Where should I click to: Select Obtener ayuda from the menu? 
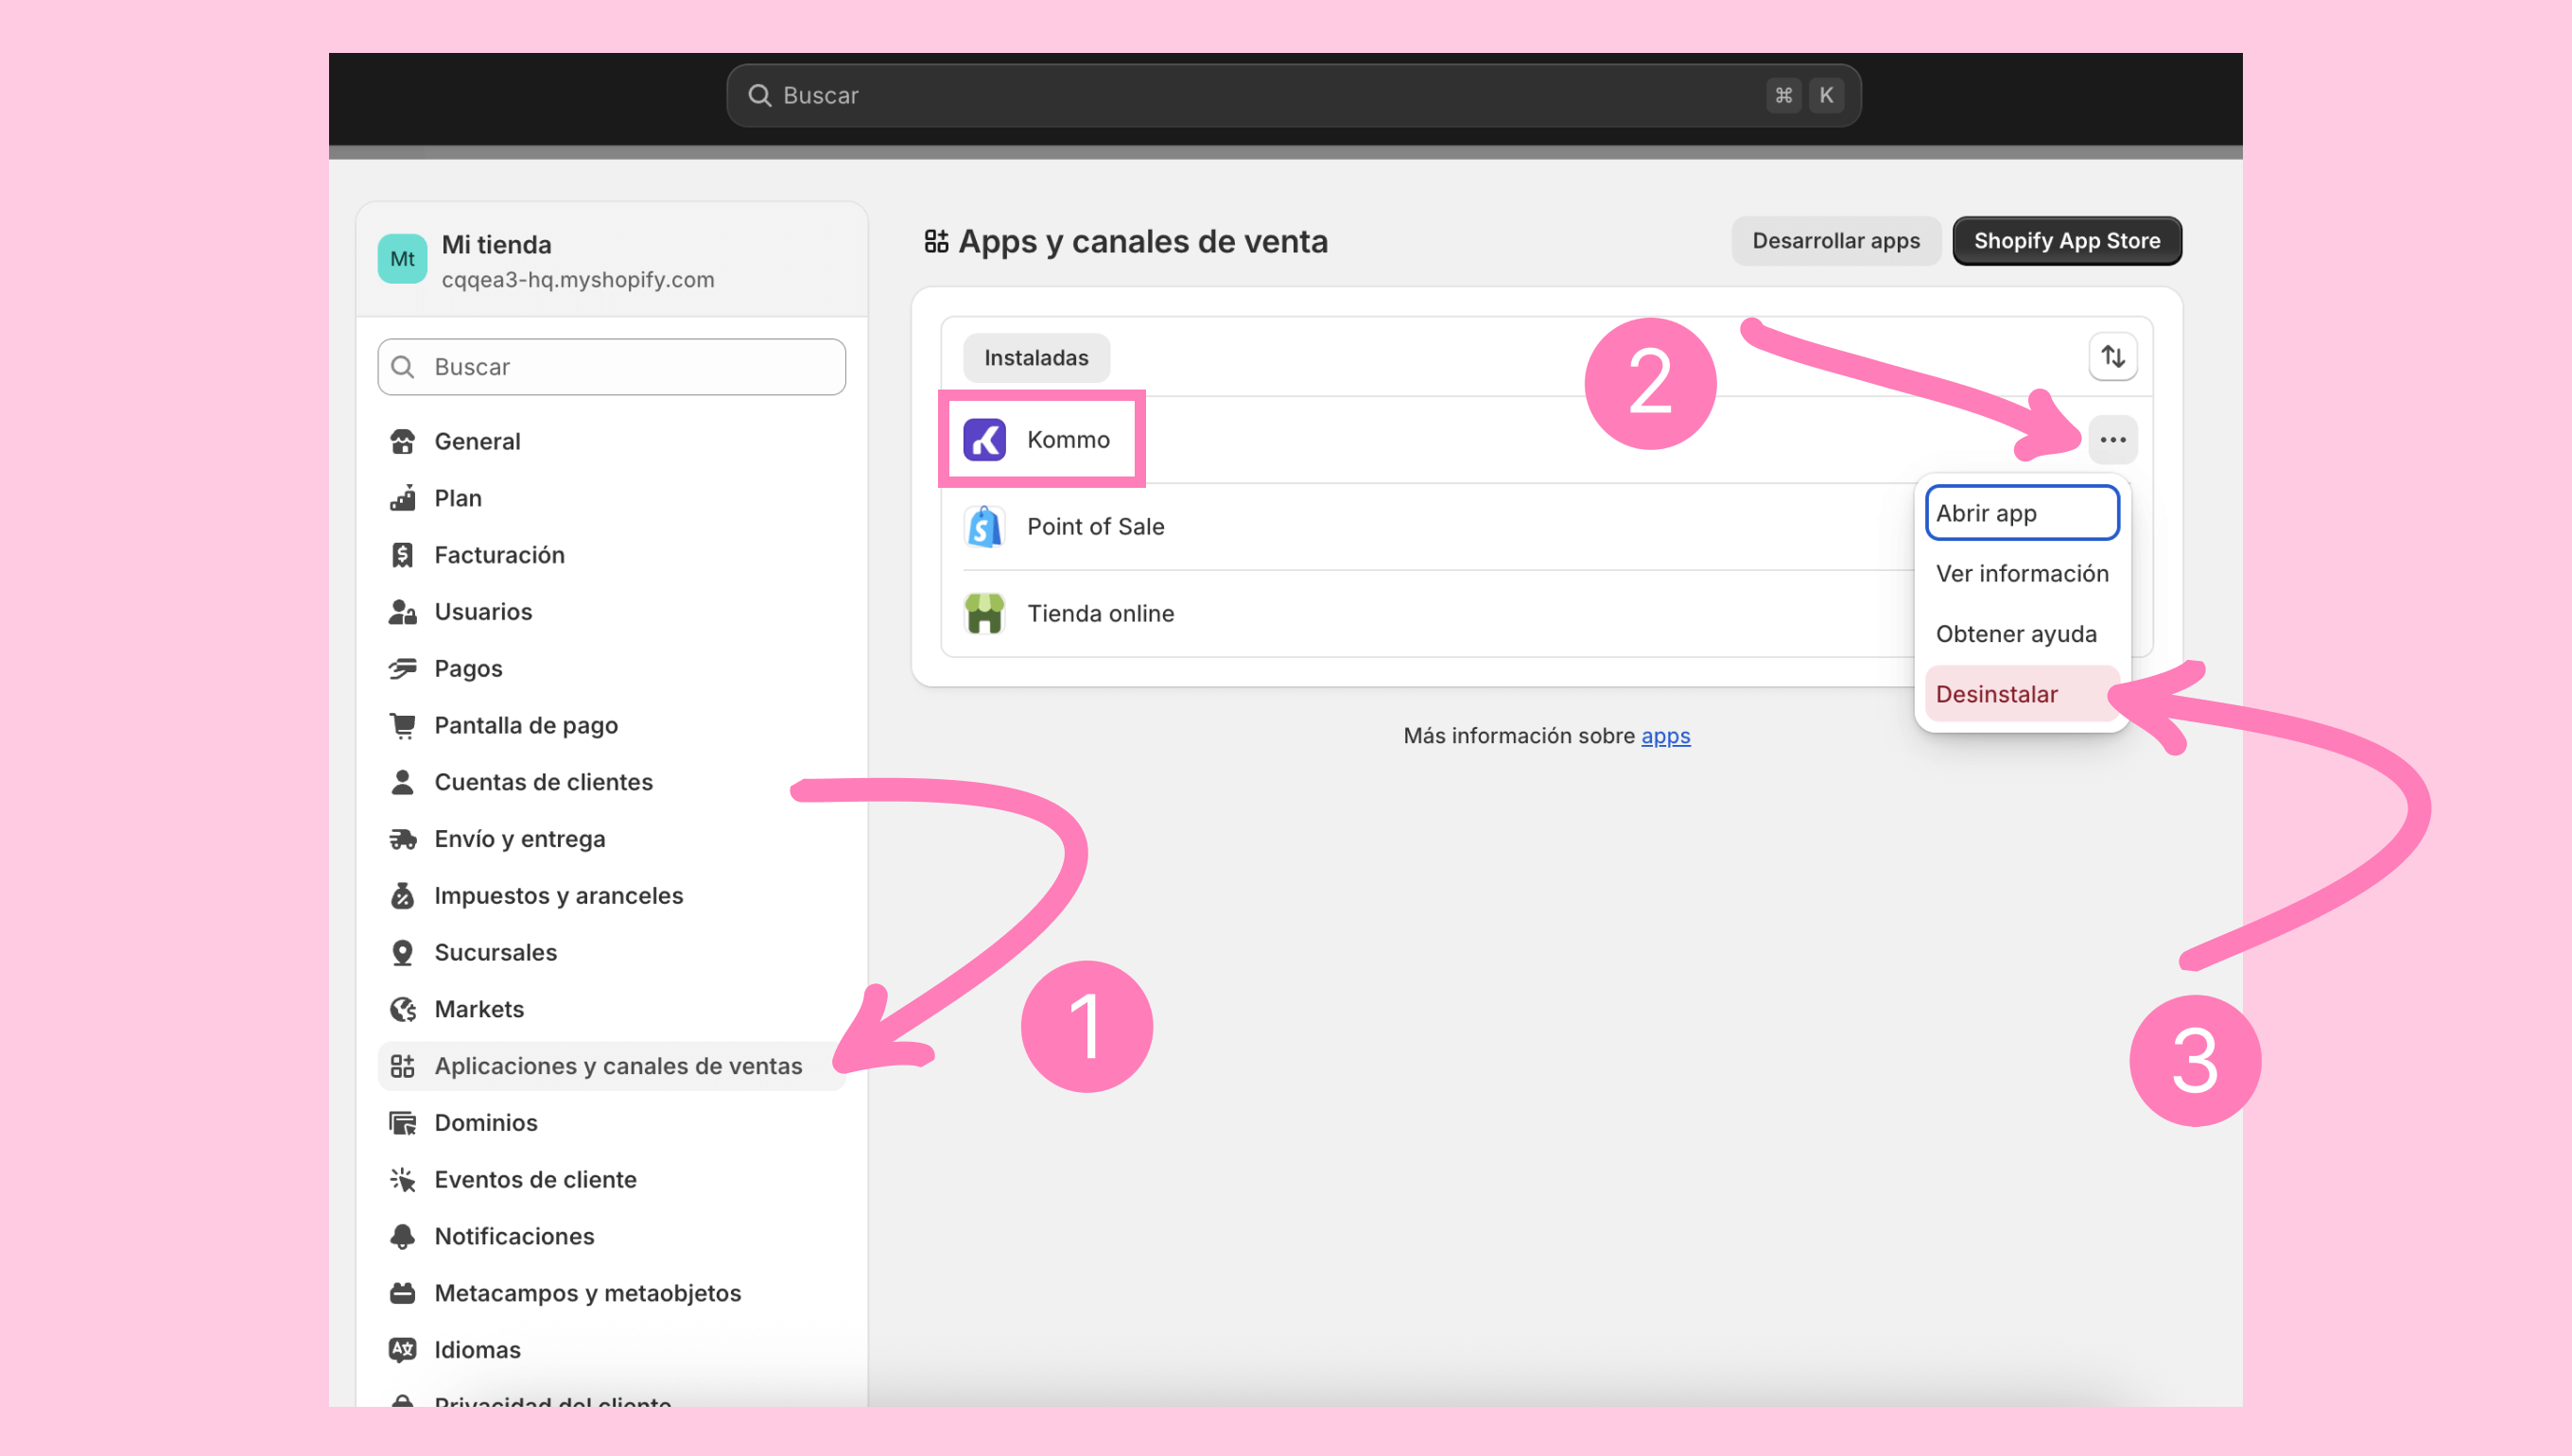2022,634
